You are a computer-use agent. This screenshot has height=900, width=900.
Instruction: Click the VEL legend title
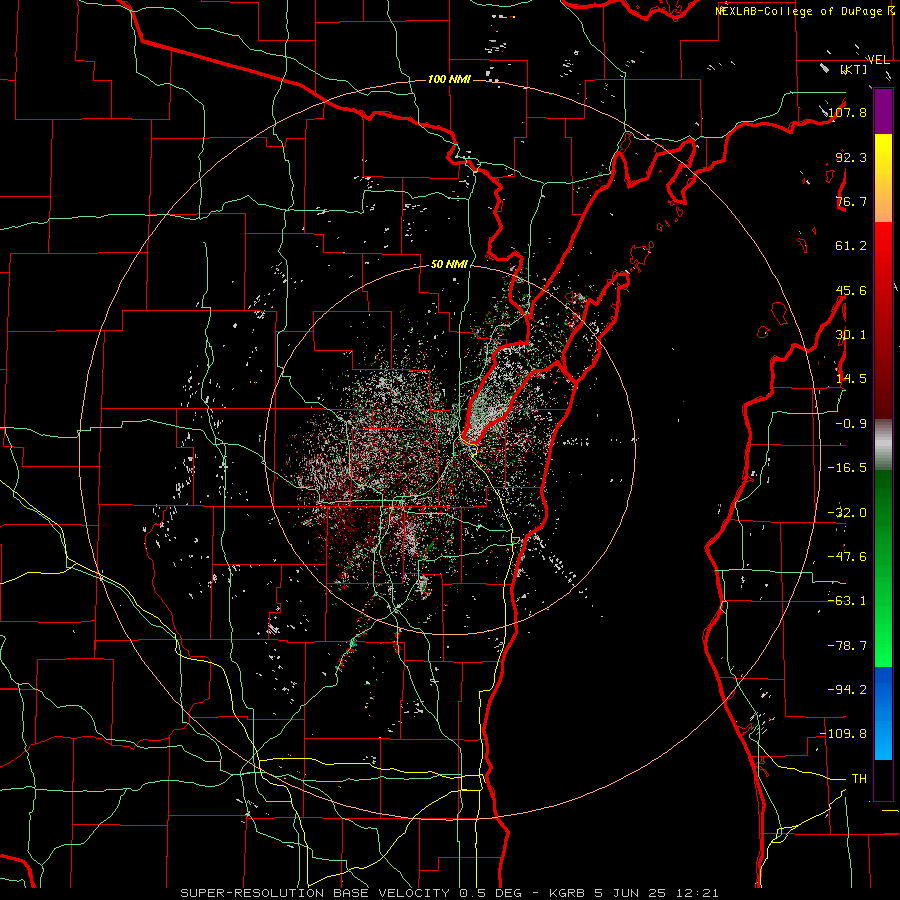(879, 60)
